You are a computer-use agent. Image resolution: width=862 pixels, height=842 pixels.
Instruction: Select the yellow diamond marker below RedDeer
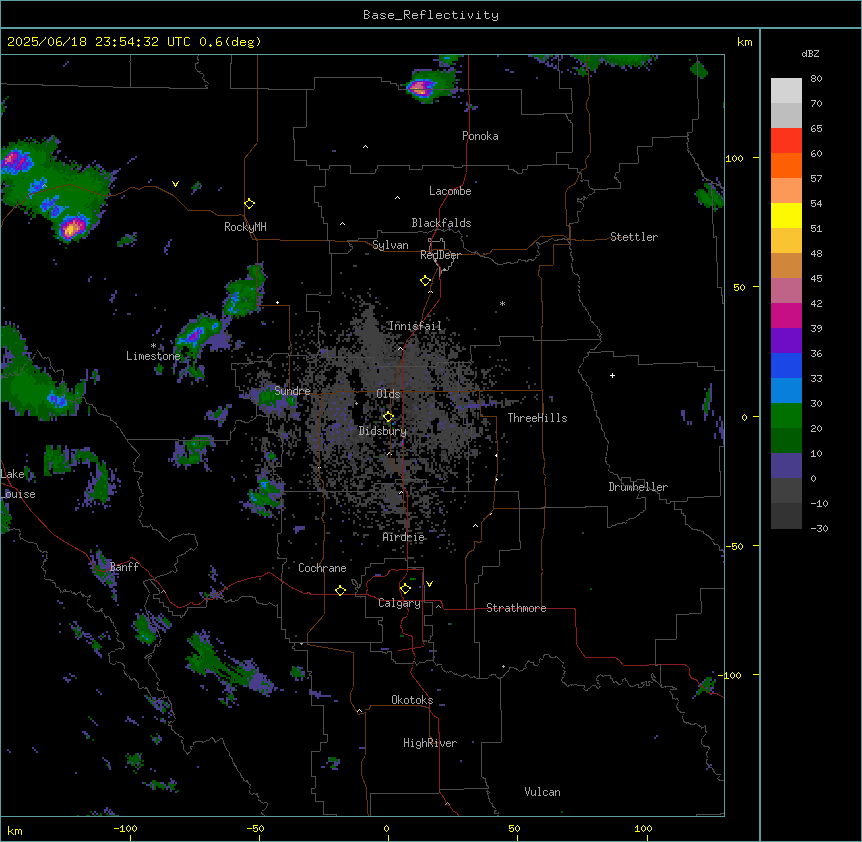(x=425, y=281)
